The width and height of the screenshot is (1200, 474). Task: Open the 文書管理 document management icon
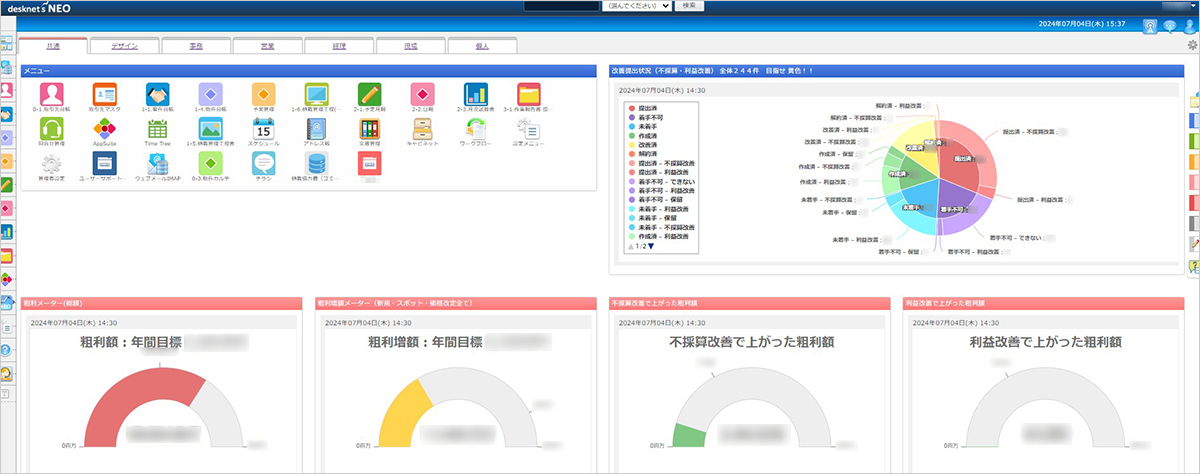370,130
